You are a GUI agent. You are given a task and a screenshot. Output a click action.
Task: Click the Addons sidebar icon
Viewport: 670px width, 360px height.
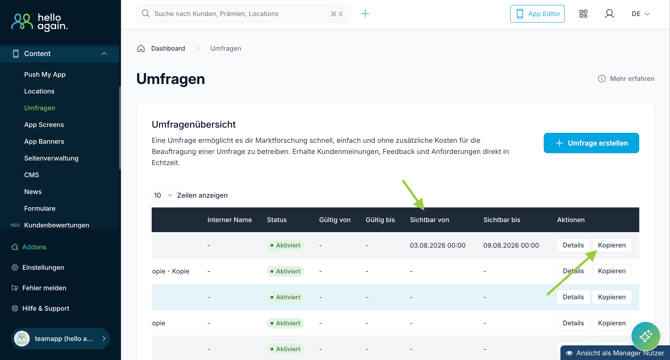(x=15, y=247)
